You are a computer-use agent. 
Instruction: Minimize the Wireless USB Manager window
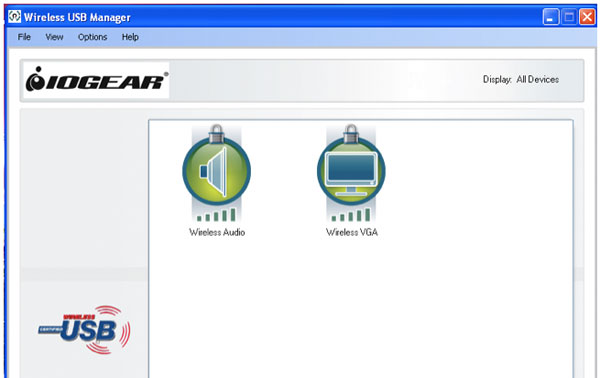click(551, 17)
